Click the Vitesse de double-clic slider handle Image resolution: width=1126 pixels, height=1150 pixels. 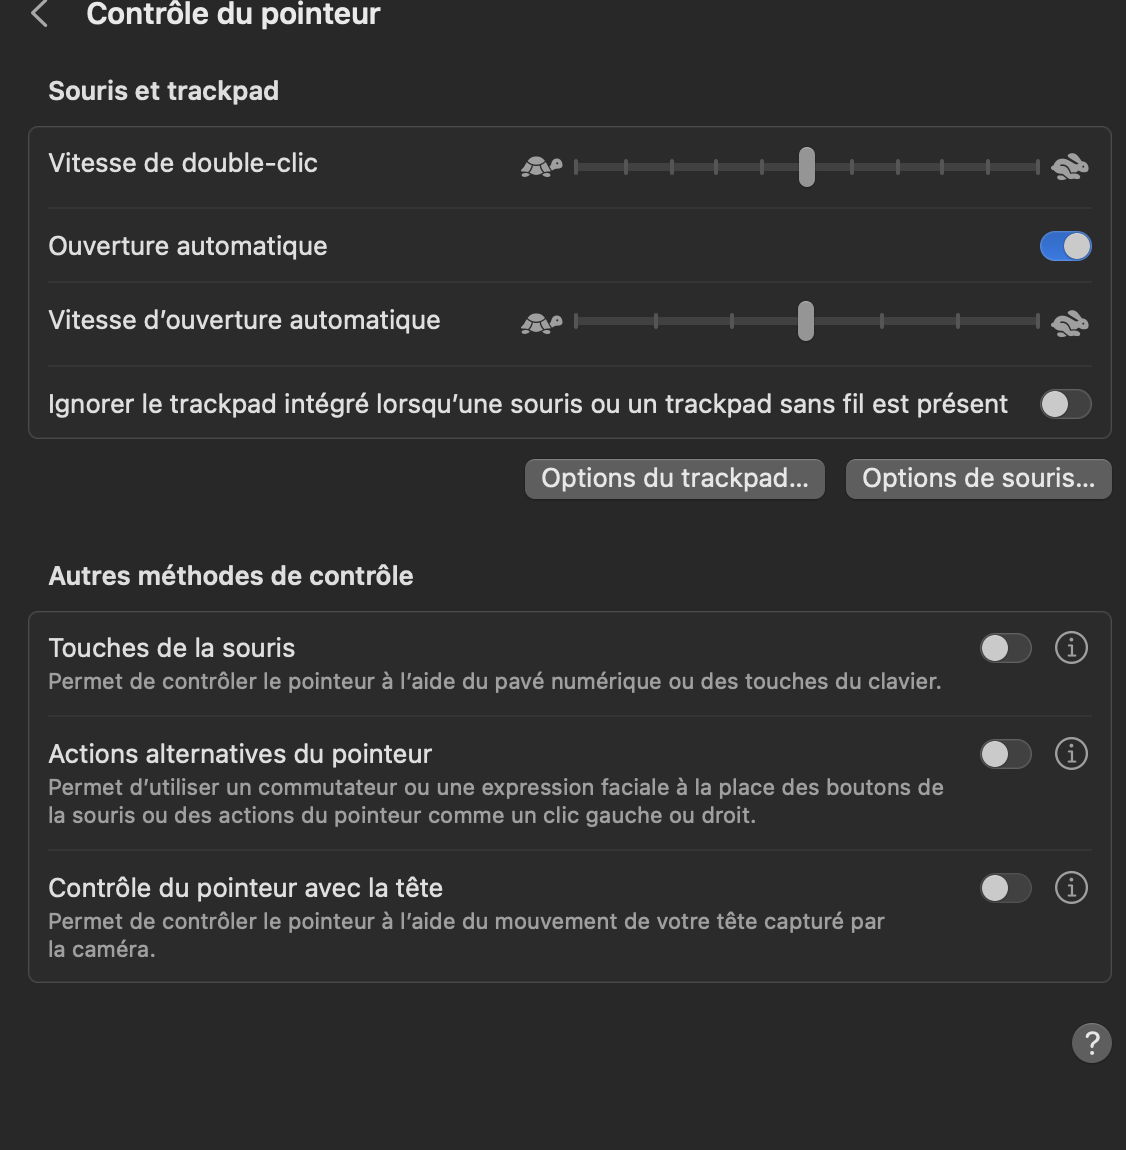pyautogui.click(x=806, y=166)
